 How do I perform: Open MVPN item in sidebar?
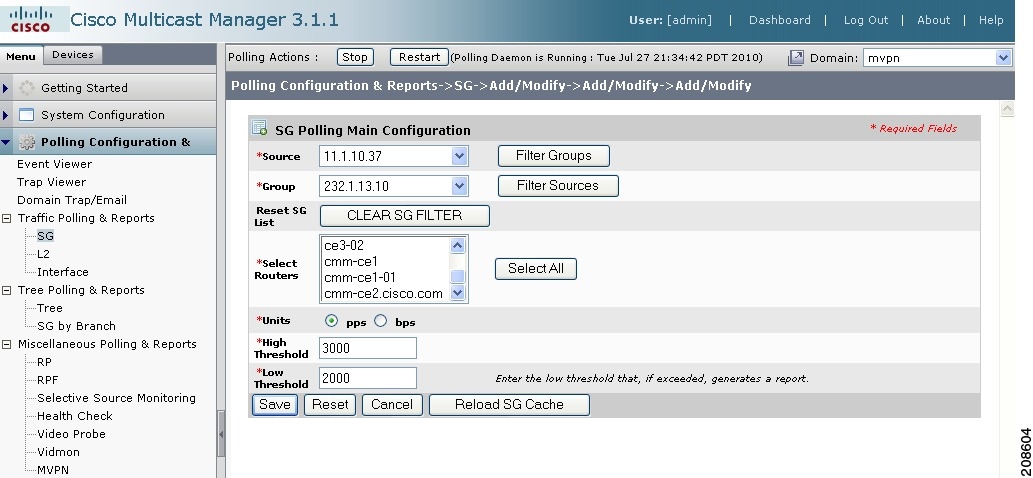53,470
